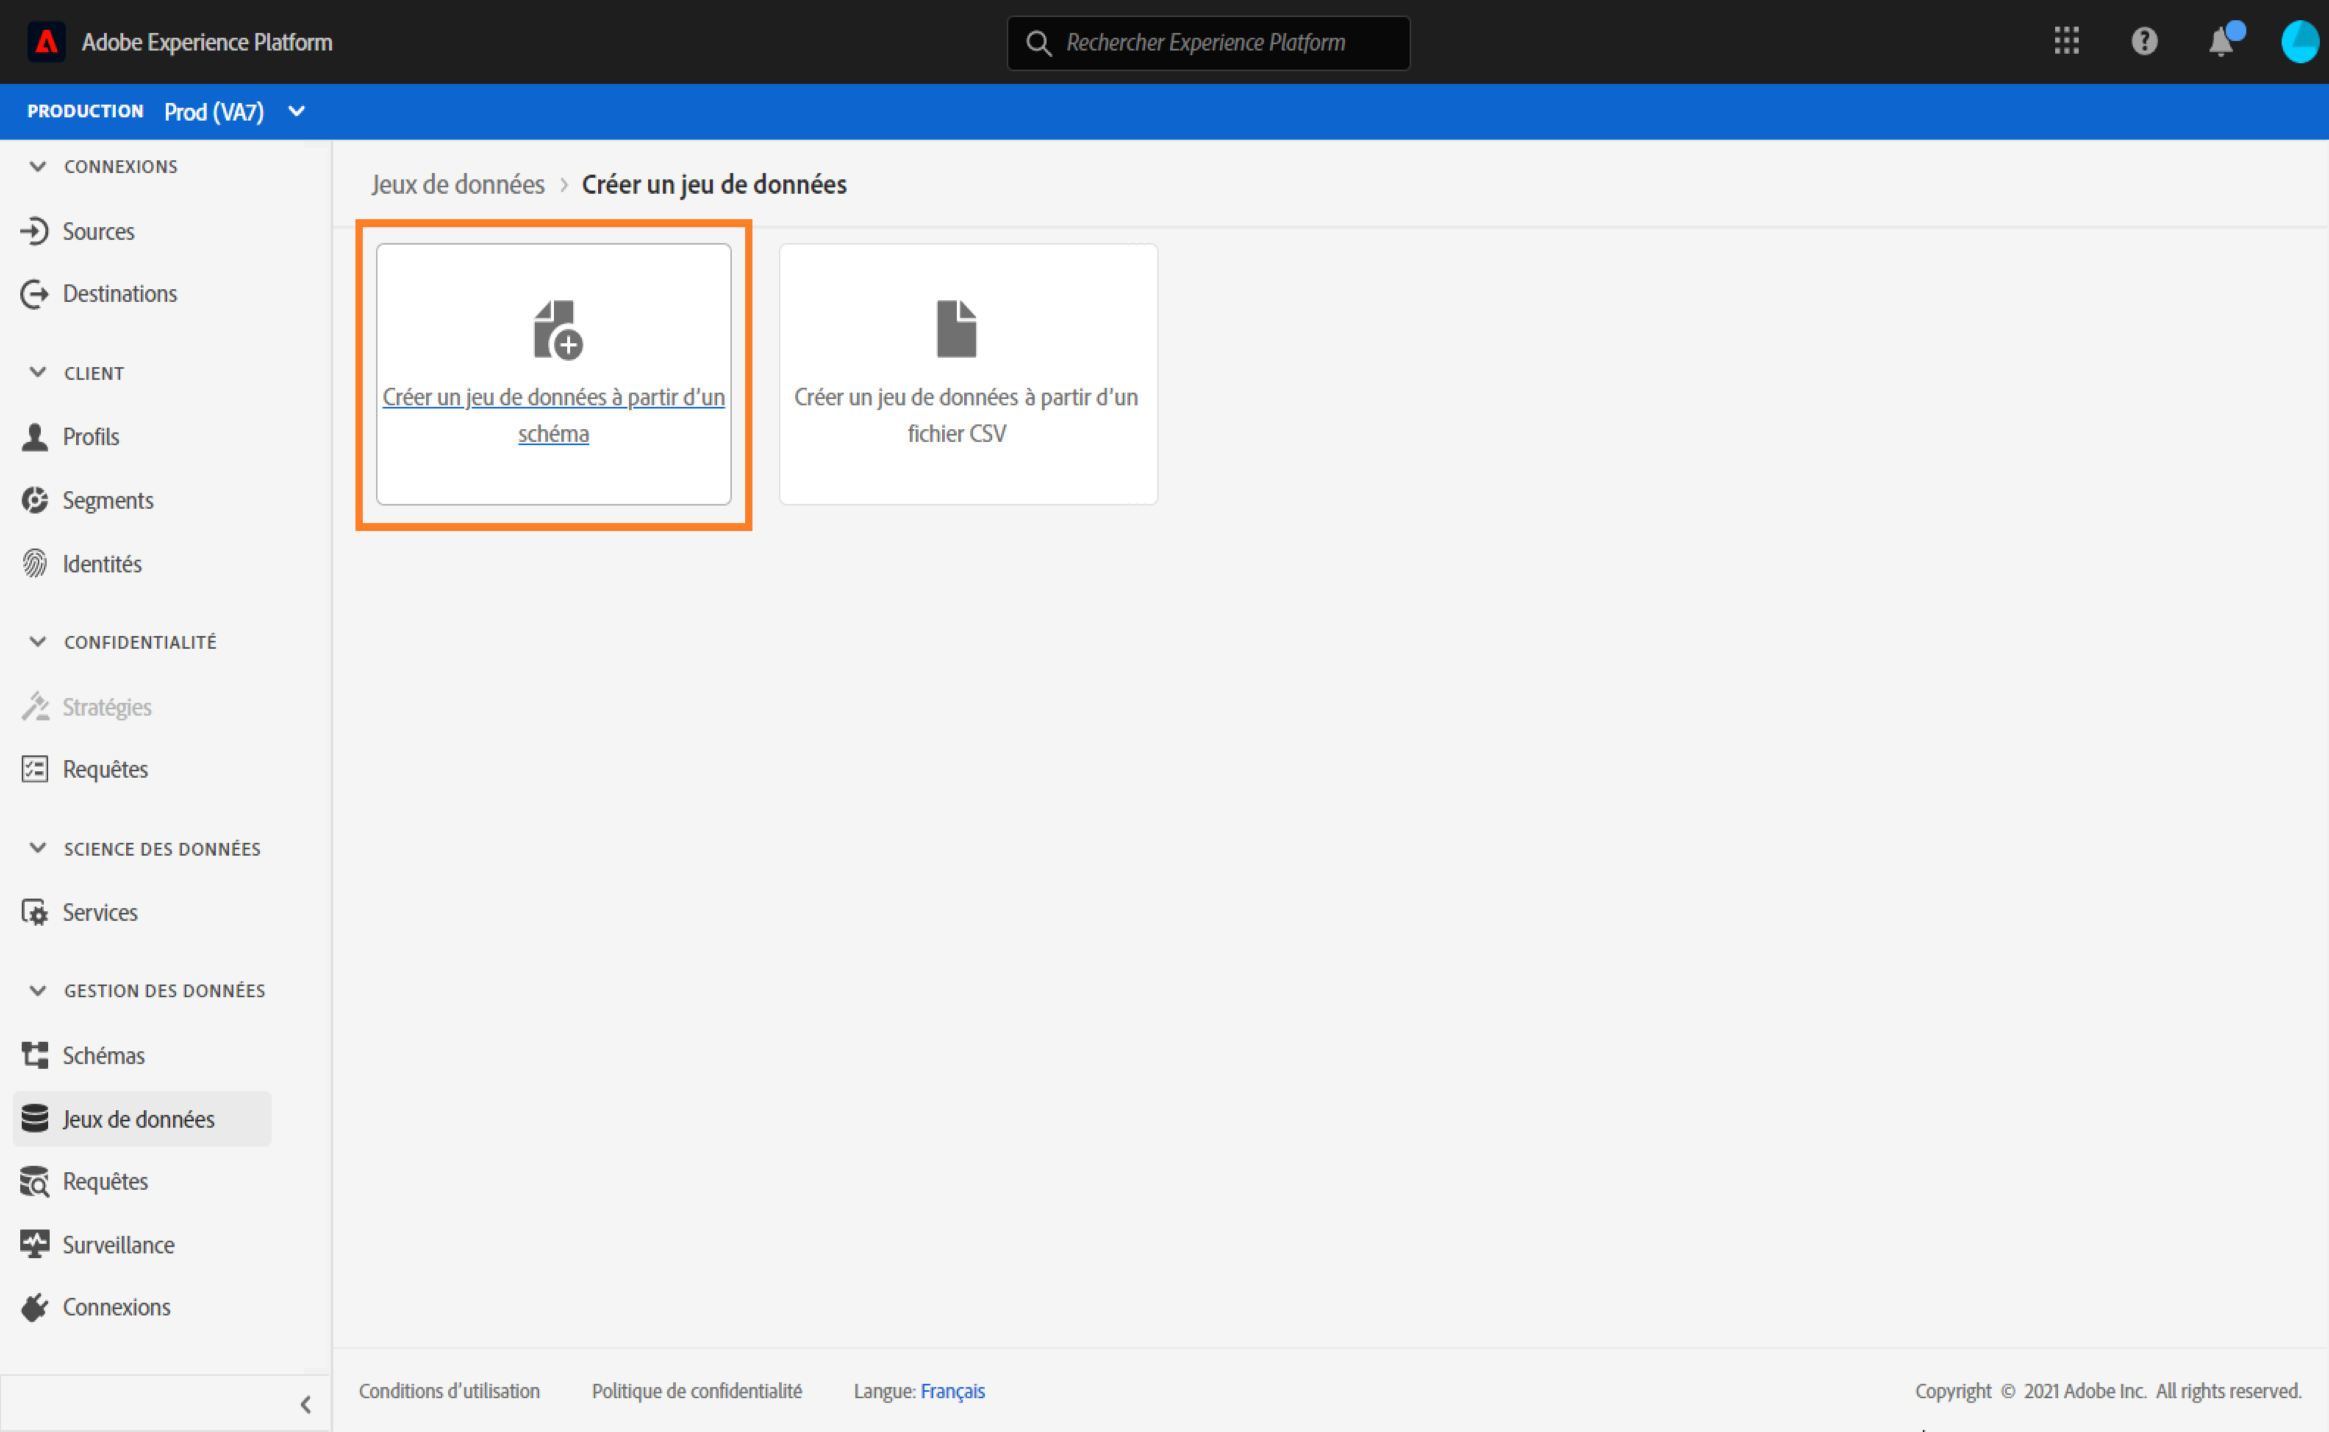Open the user profile avatar
The width and height of the screenshot is (2329, 1432).
point(2299,42)
